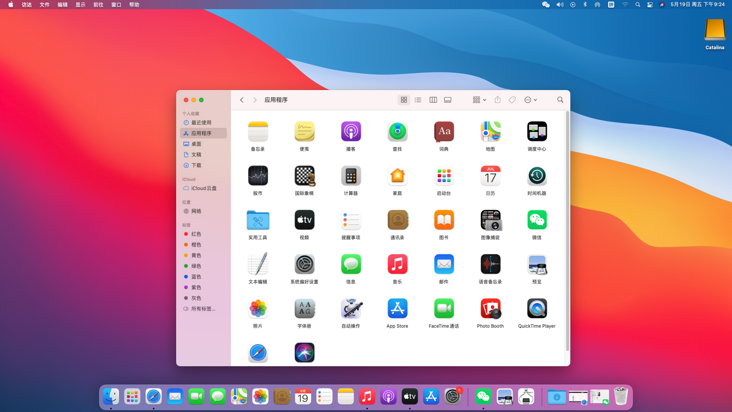Image resolution: width=732 pixels, height=412 pixels.
Task: Select FaceTime in the Finder window
Action: (x=444, y=308)
